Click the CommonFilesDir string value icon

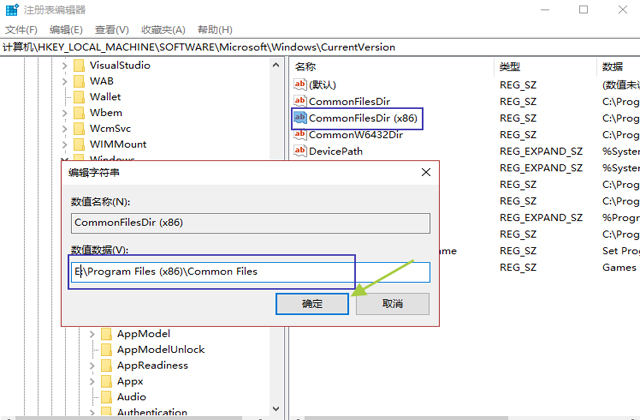[300, 101]
